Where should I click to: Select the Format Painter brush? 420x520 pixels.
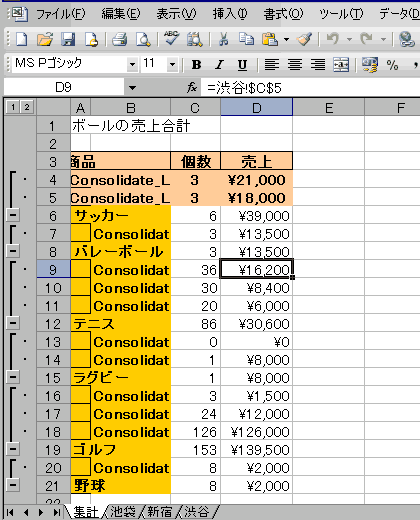pyautogui.click(x=305, y=39)
